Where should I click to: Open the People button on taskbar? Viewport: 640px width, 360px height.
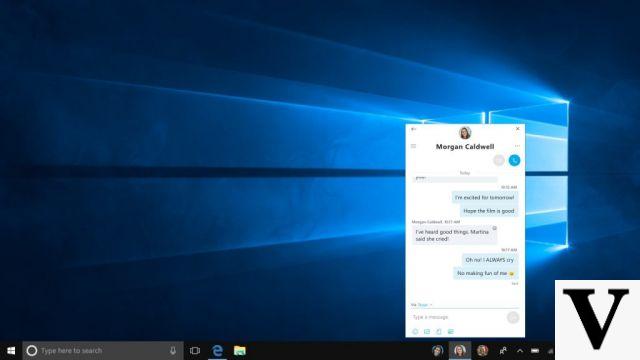tap(503, 351)
